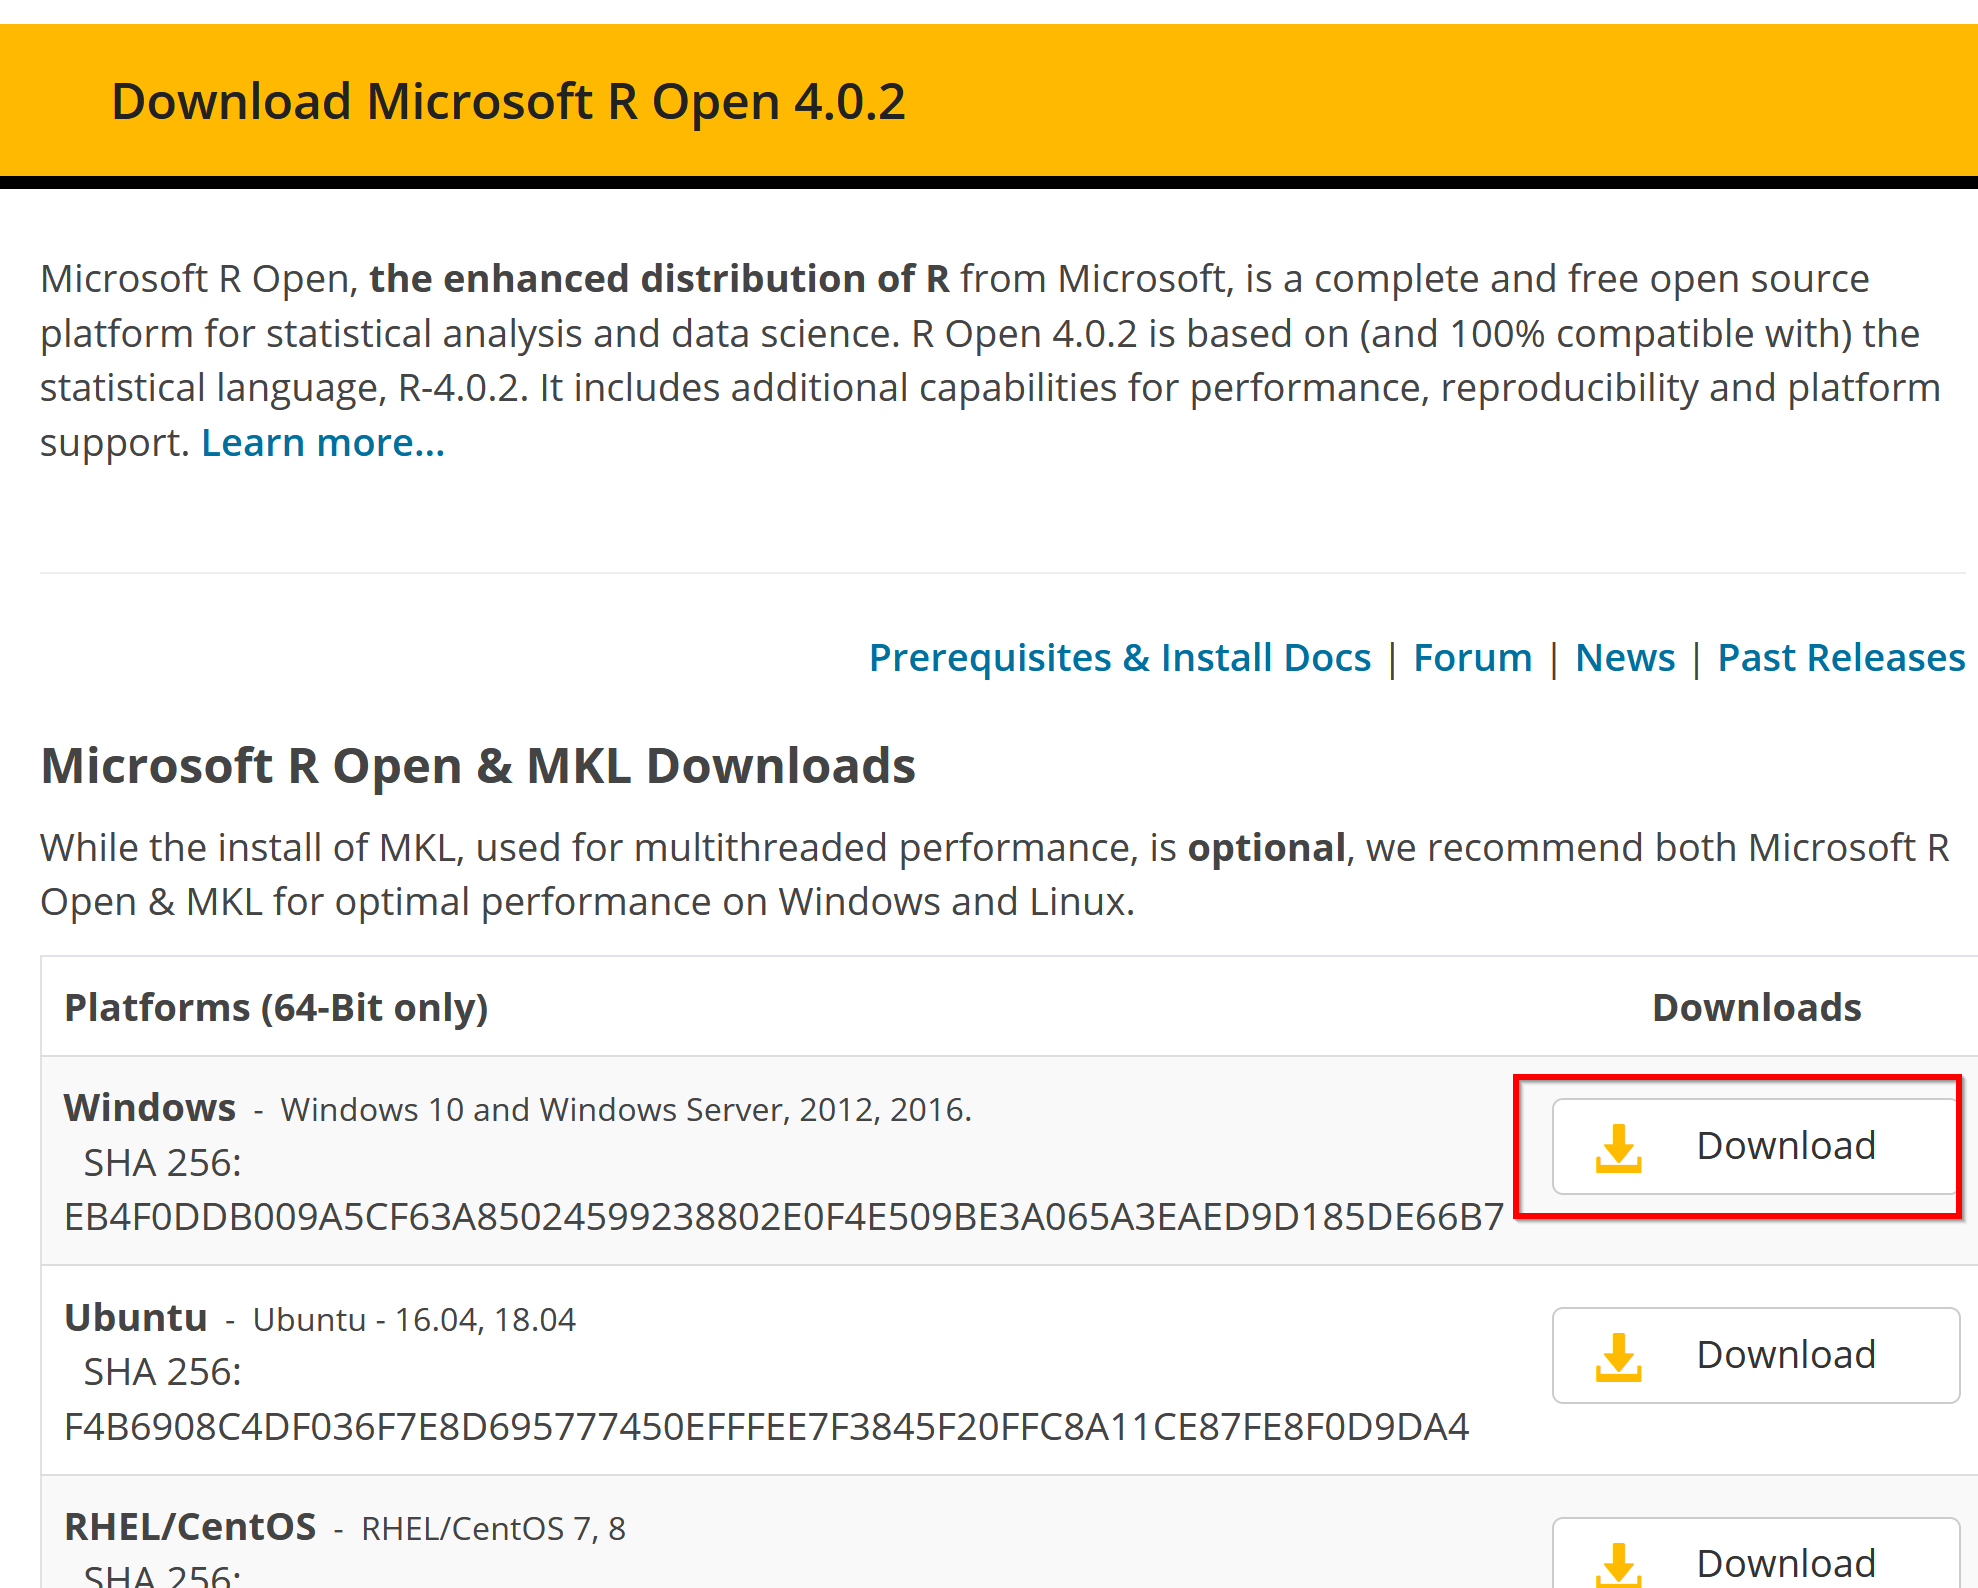Click the Platforms (64-Bit only) column header
The width and height of the screenshot is (1978, 1588).
pyautogui.click(x=276, y=1008)
